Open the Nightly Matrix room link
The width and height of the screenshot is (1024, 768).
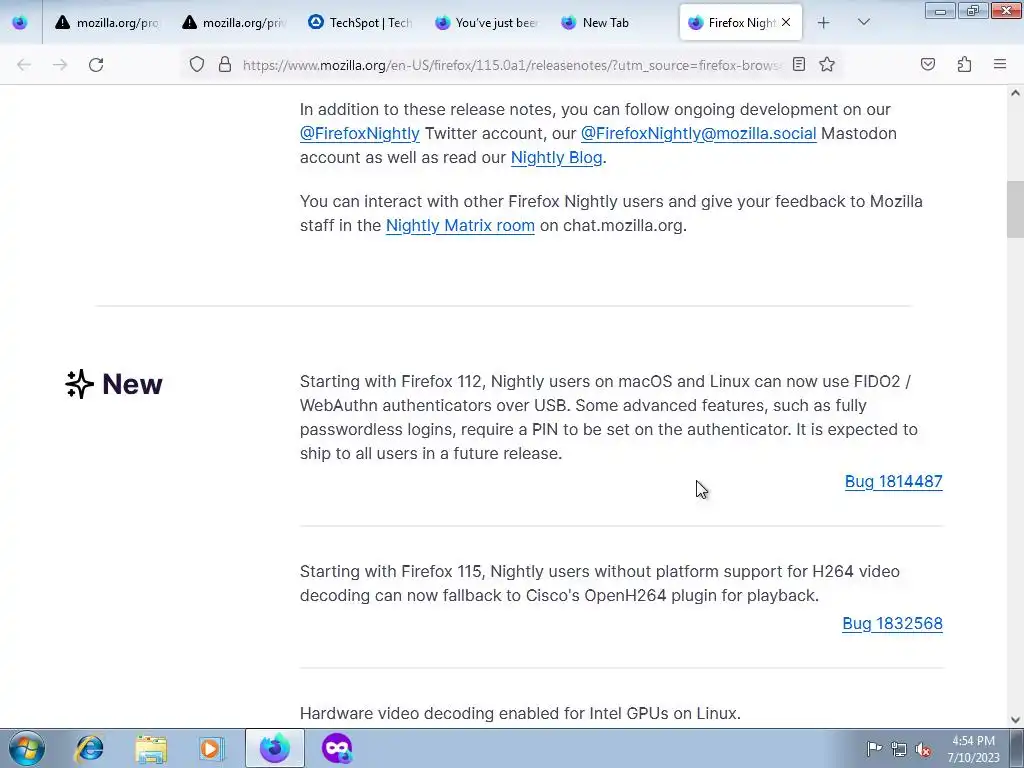(x=460, y=225)
